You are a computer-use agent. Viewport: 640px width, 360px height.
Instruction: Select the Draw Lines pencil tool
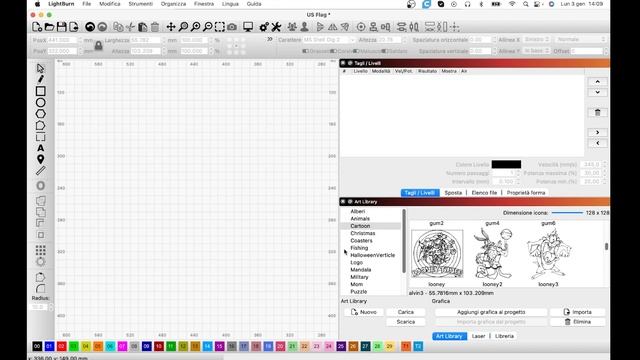40,79
